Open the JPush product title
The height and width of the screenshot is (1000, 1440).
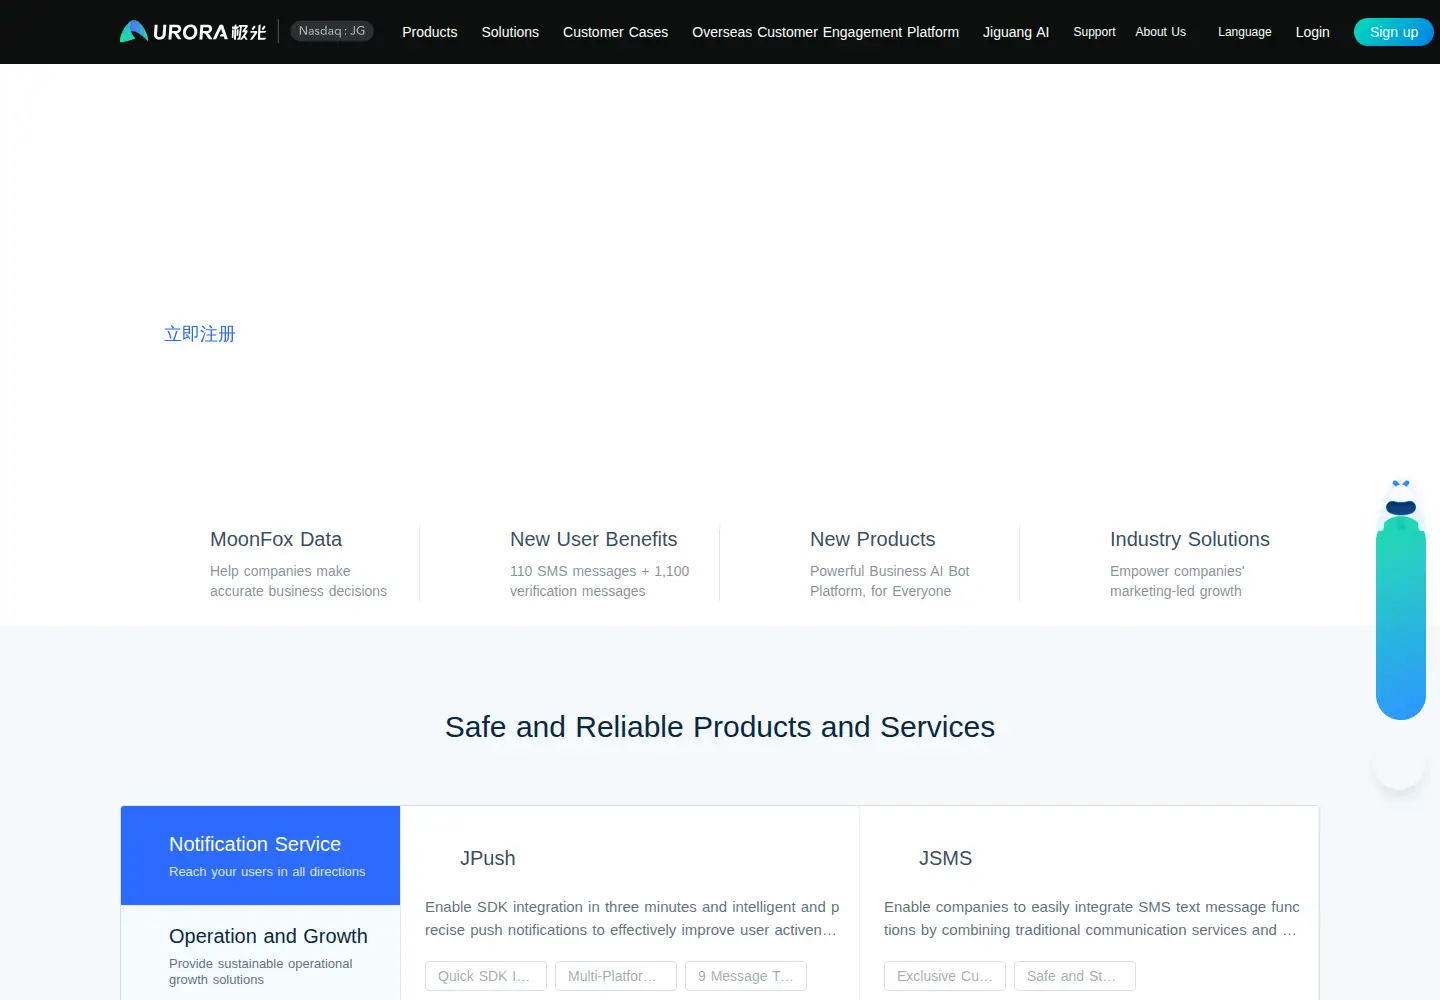tap(488, 858)
